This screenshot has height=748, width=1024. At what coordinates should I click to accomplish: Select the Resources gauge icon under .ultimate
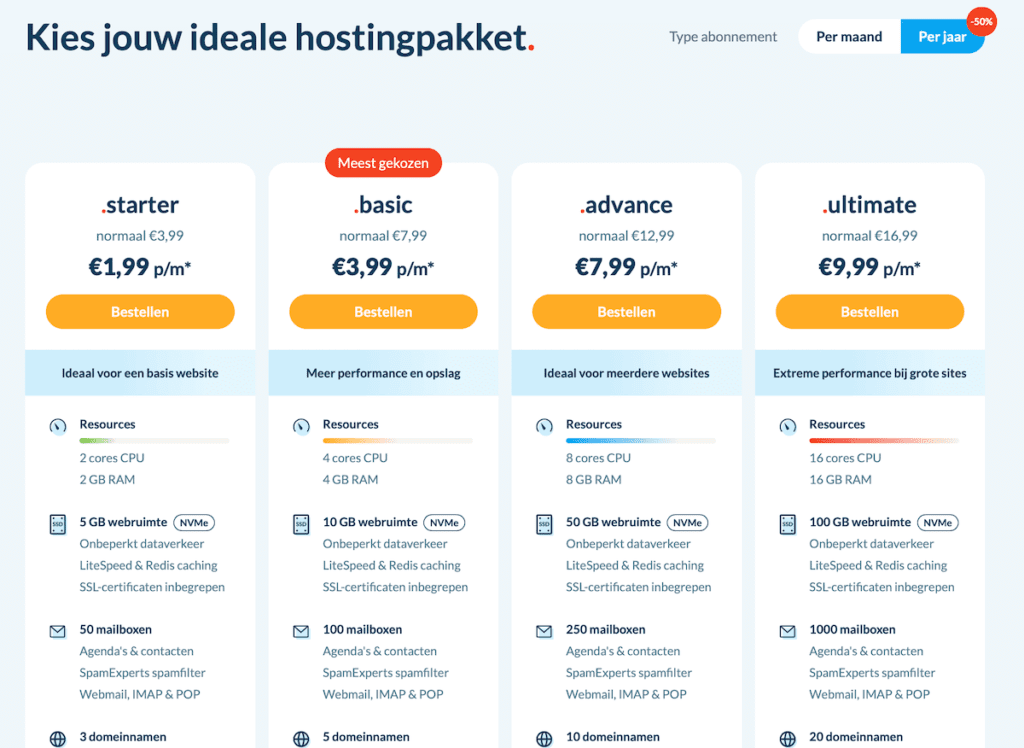click(x=787, y=426)
